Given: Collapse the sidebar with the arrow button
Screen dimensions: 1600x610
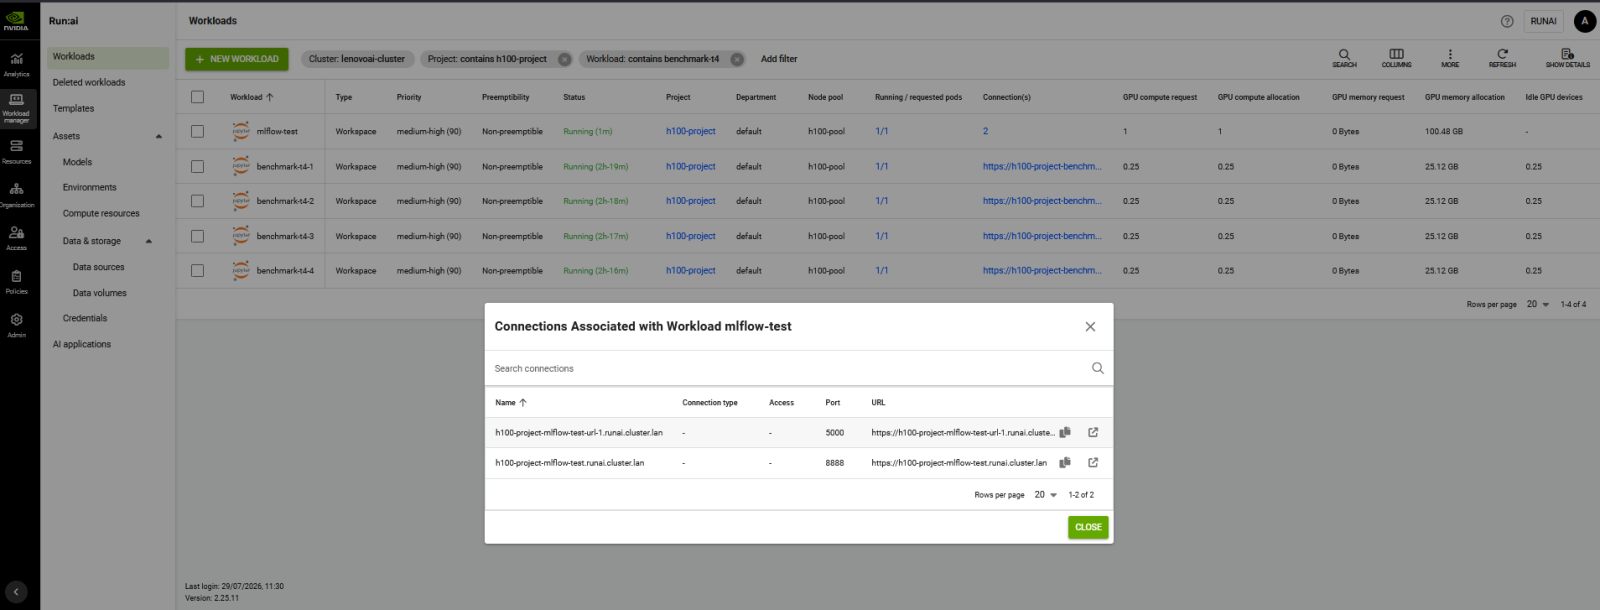Looking at the screenshot, I should tap(16, 592).
